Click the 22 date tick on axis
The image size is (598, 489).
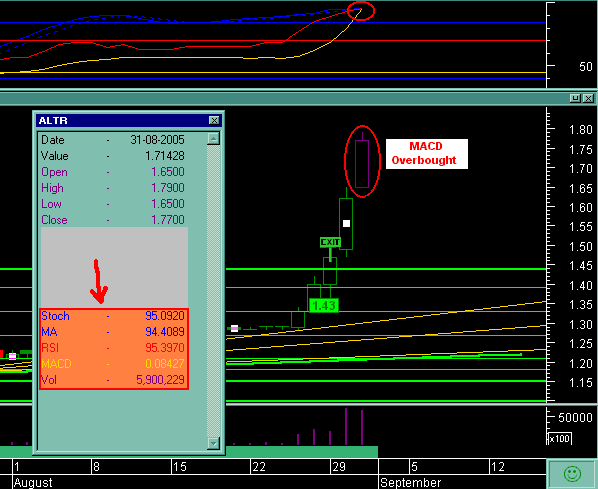pyautogui.click(x=259, y=466)
